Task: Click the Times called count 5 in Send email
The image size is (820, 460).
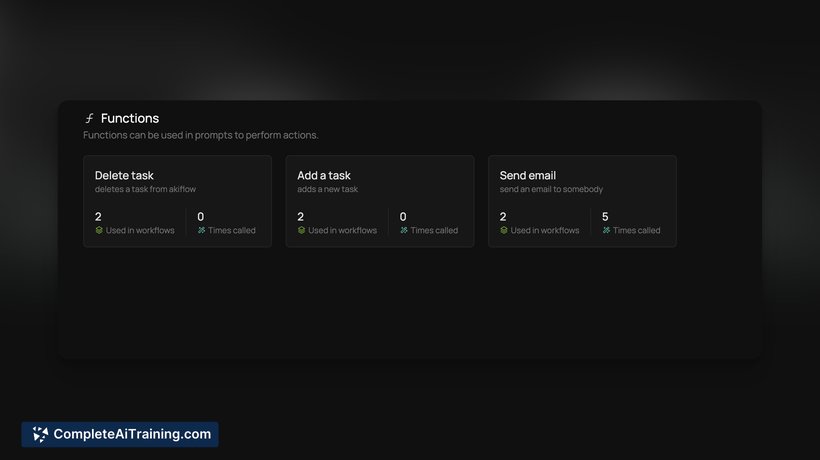Action: [605, 216]
